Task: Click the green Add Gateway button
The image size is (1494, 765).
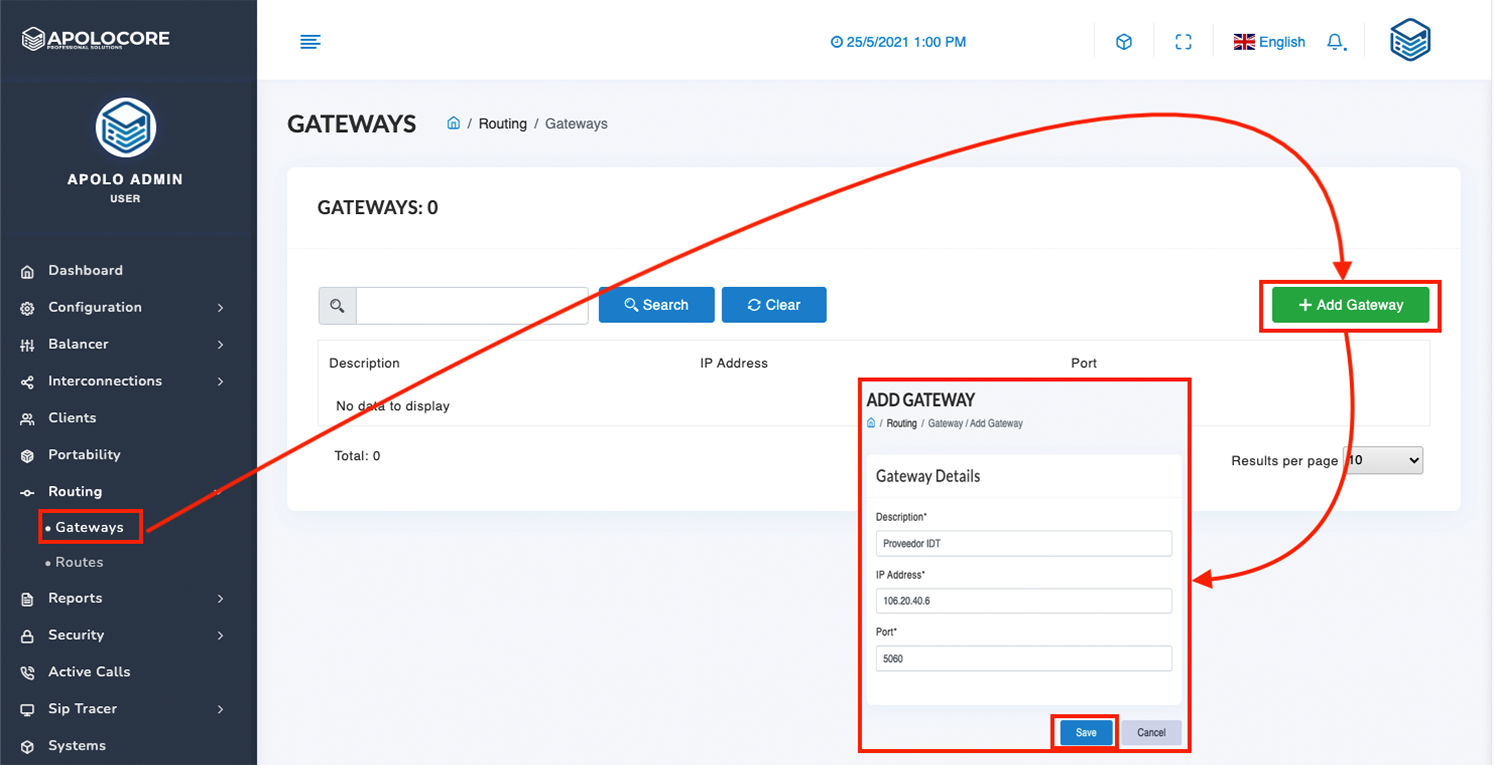Action: tap(1350, 305)
